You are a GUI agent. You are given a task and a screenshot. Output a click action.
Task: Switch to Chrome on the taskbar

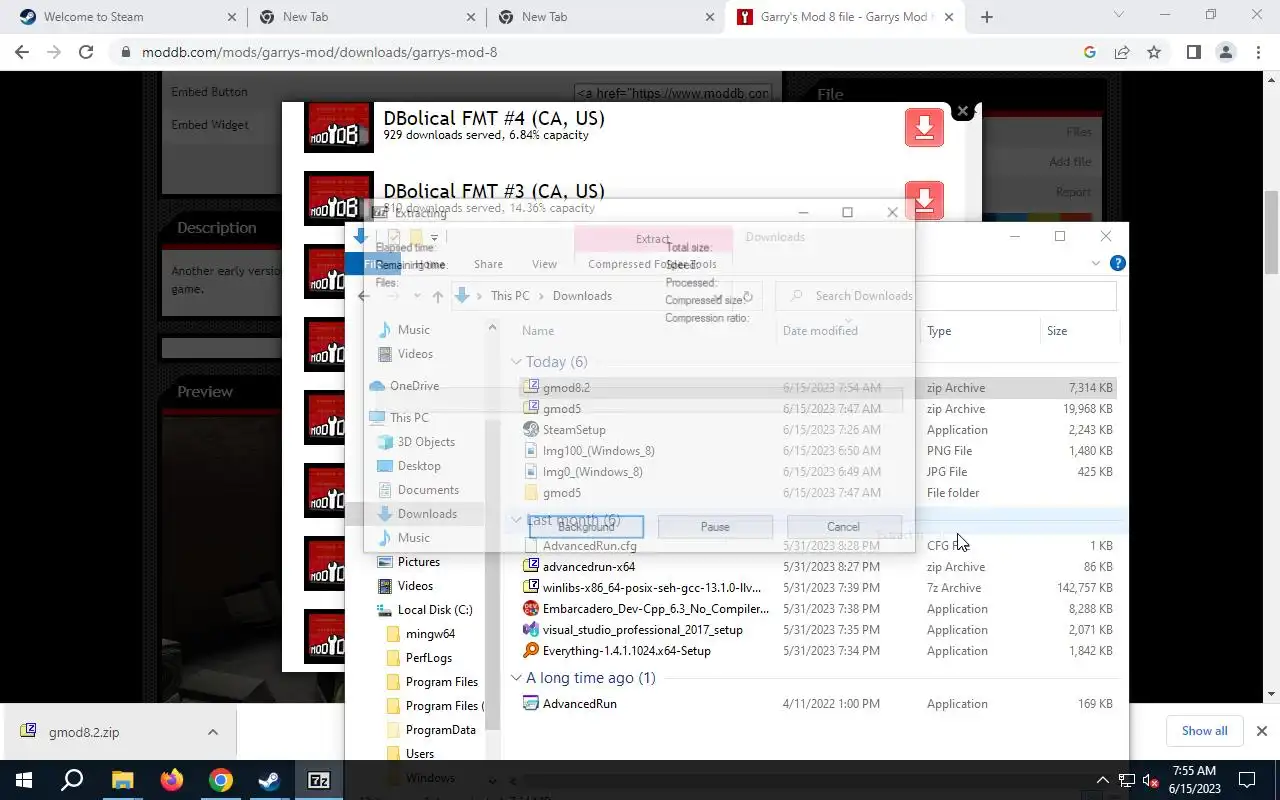[221, 780]
